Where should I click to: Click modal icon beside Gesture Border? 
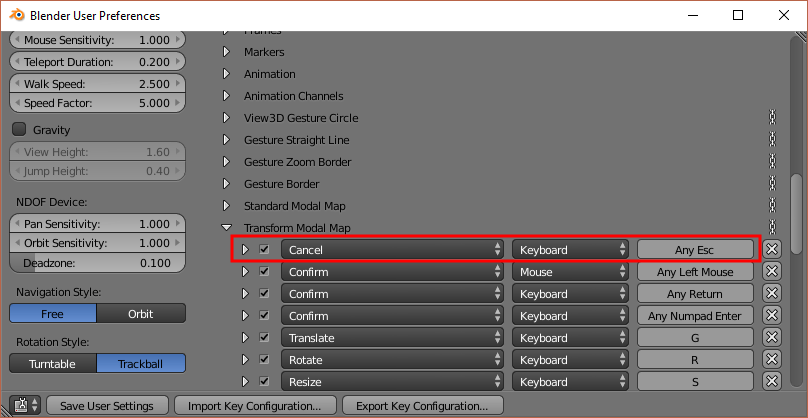772,183
